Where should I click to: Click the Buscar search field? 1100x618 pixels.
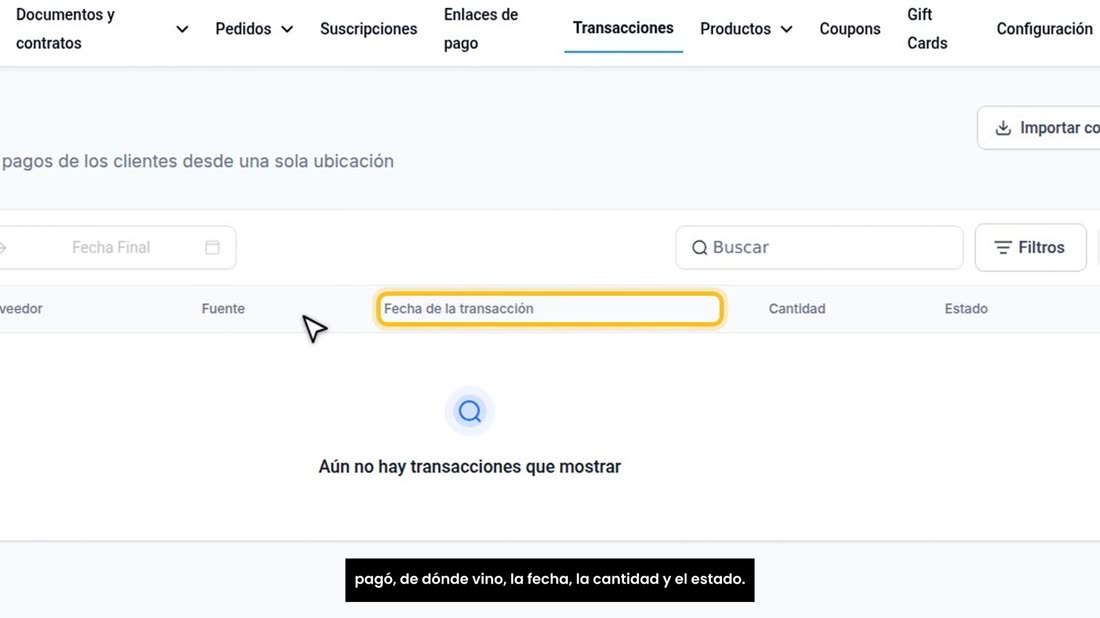pyautogui.click(x=819, y=248)
